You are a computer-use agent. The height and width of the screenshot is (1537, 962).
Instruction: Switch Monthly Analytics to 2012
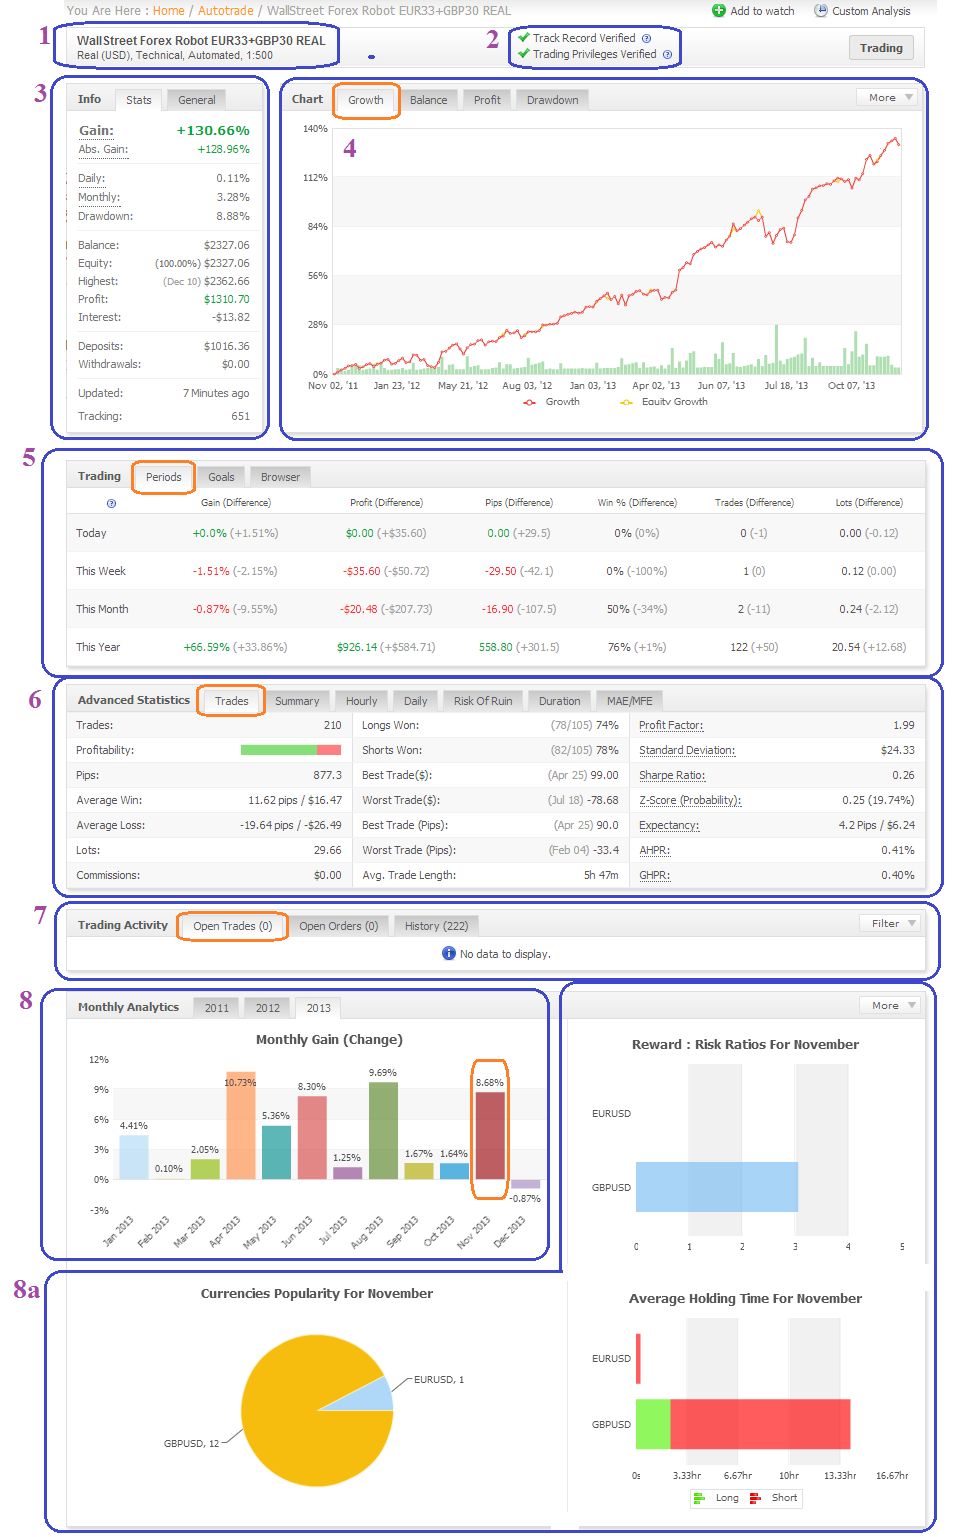point(268,1008)
